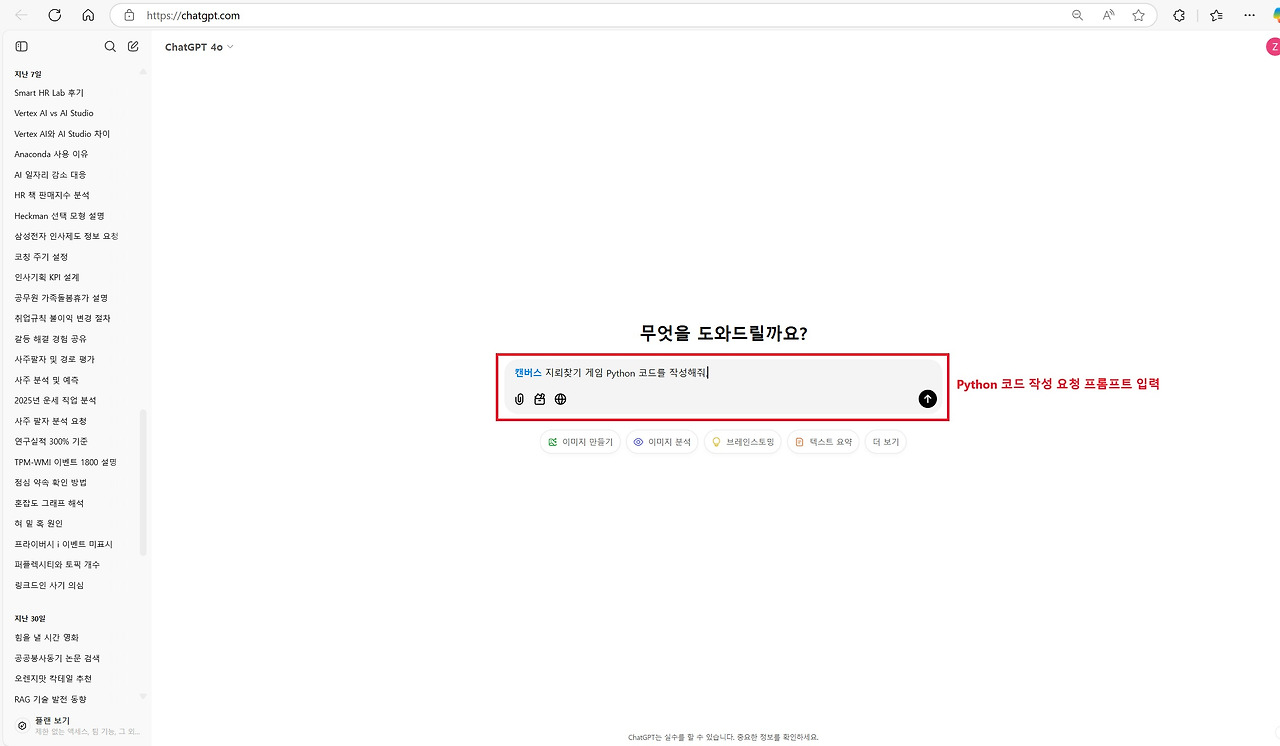The width and height of the screenshot is (1280, 746).
Task: Click the 이미지 만들기 suggestion chip
Action: (580, 442)
